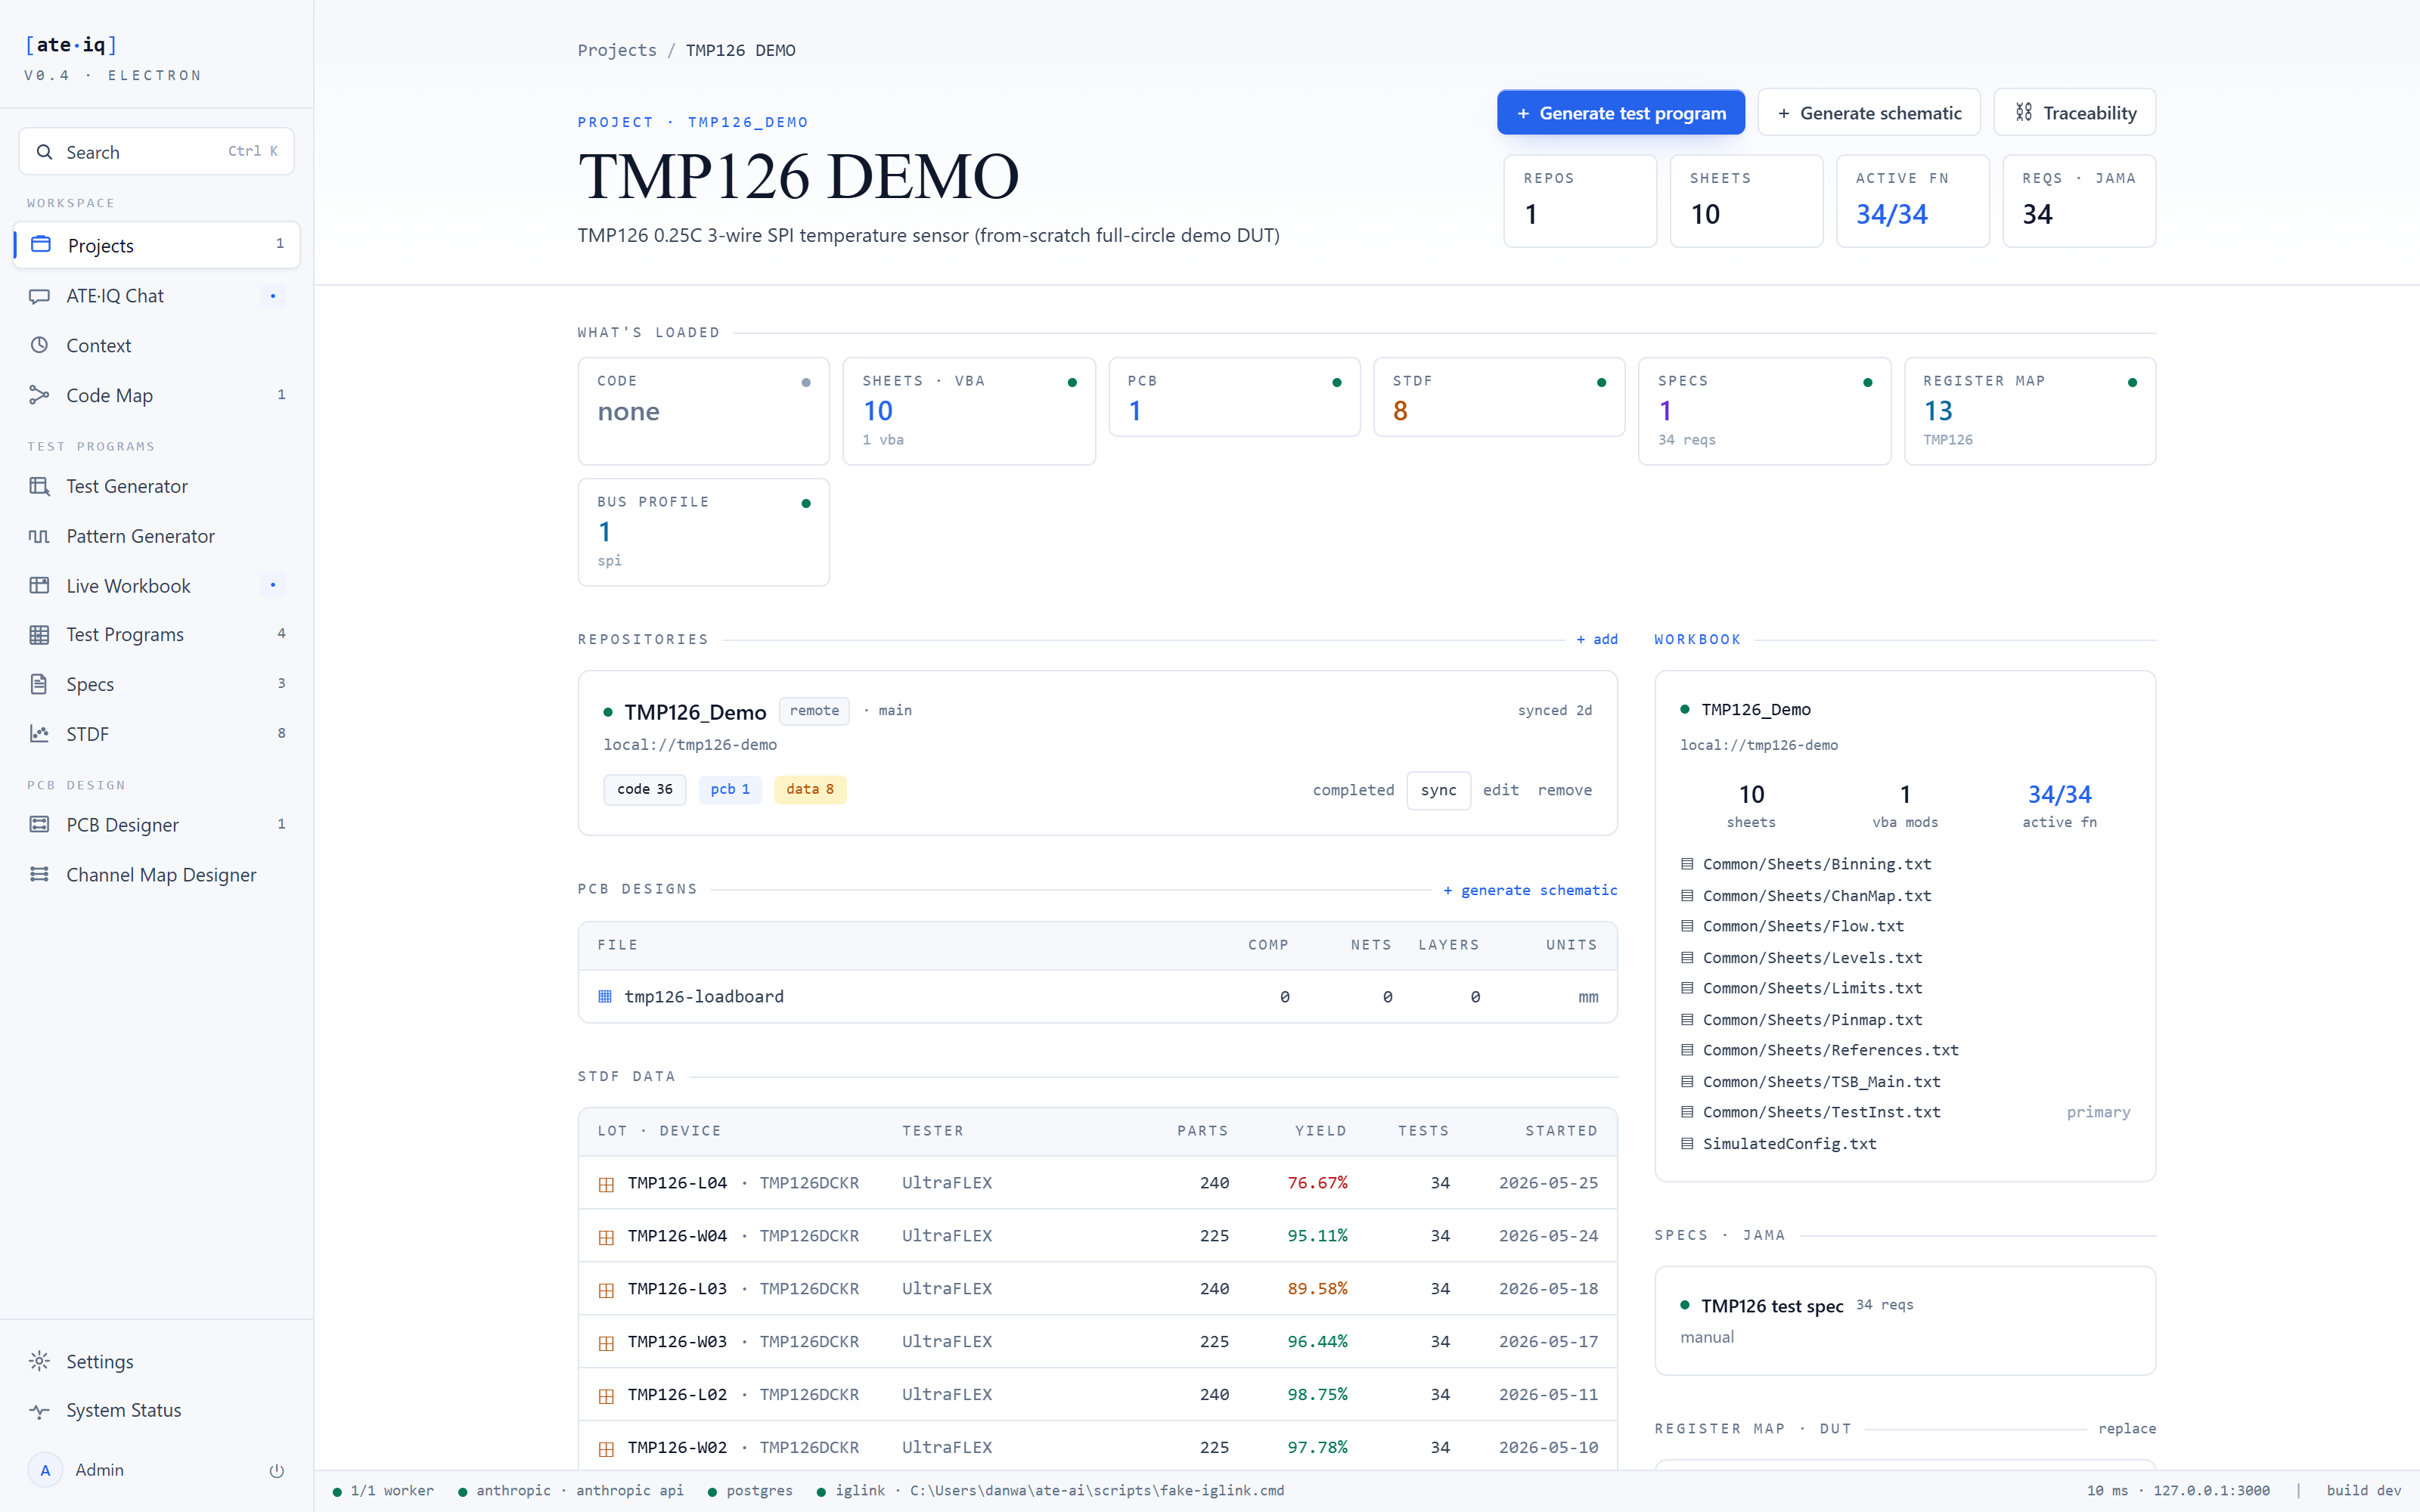Image resolution: width=2420 pixels, height=1512 pixels.
Task: Click the Pattern Generator waveform icon
Action: pos(40,536)
